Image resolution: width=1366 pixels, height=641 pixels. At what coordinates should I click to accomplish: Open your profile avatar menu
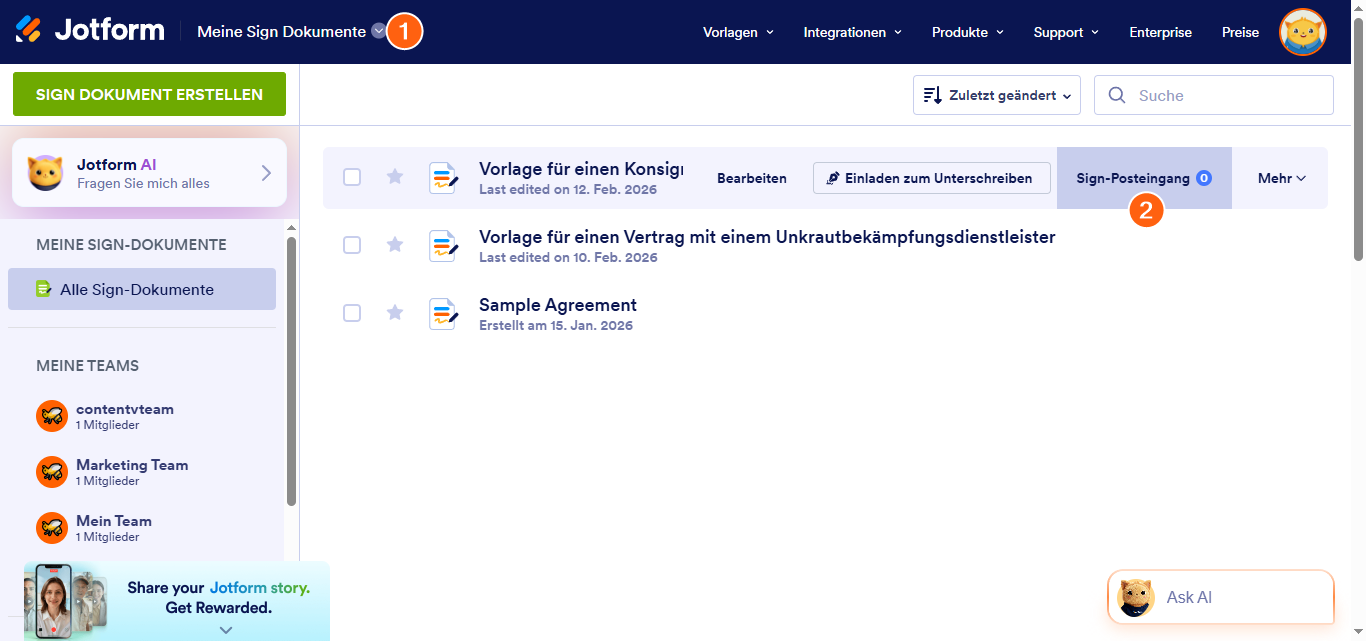coord(1302,31)
